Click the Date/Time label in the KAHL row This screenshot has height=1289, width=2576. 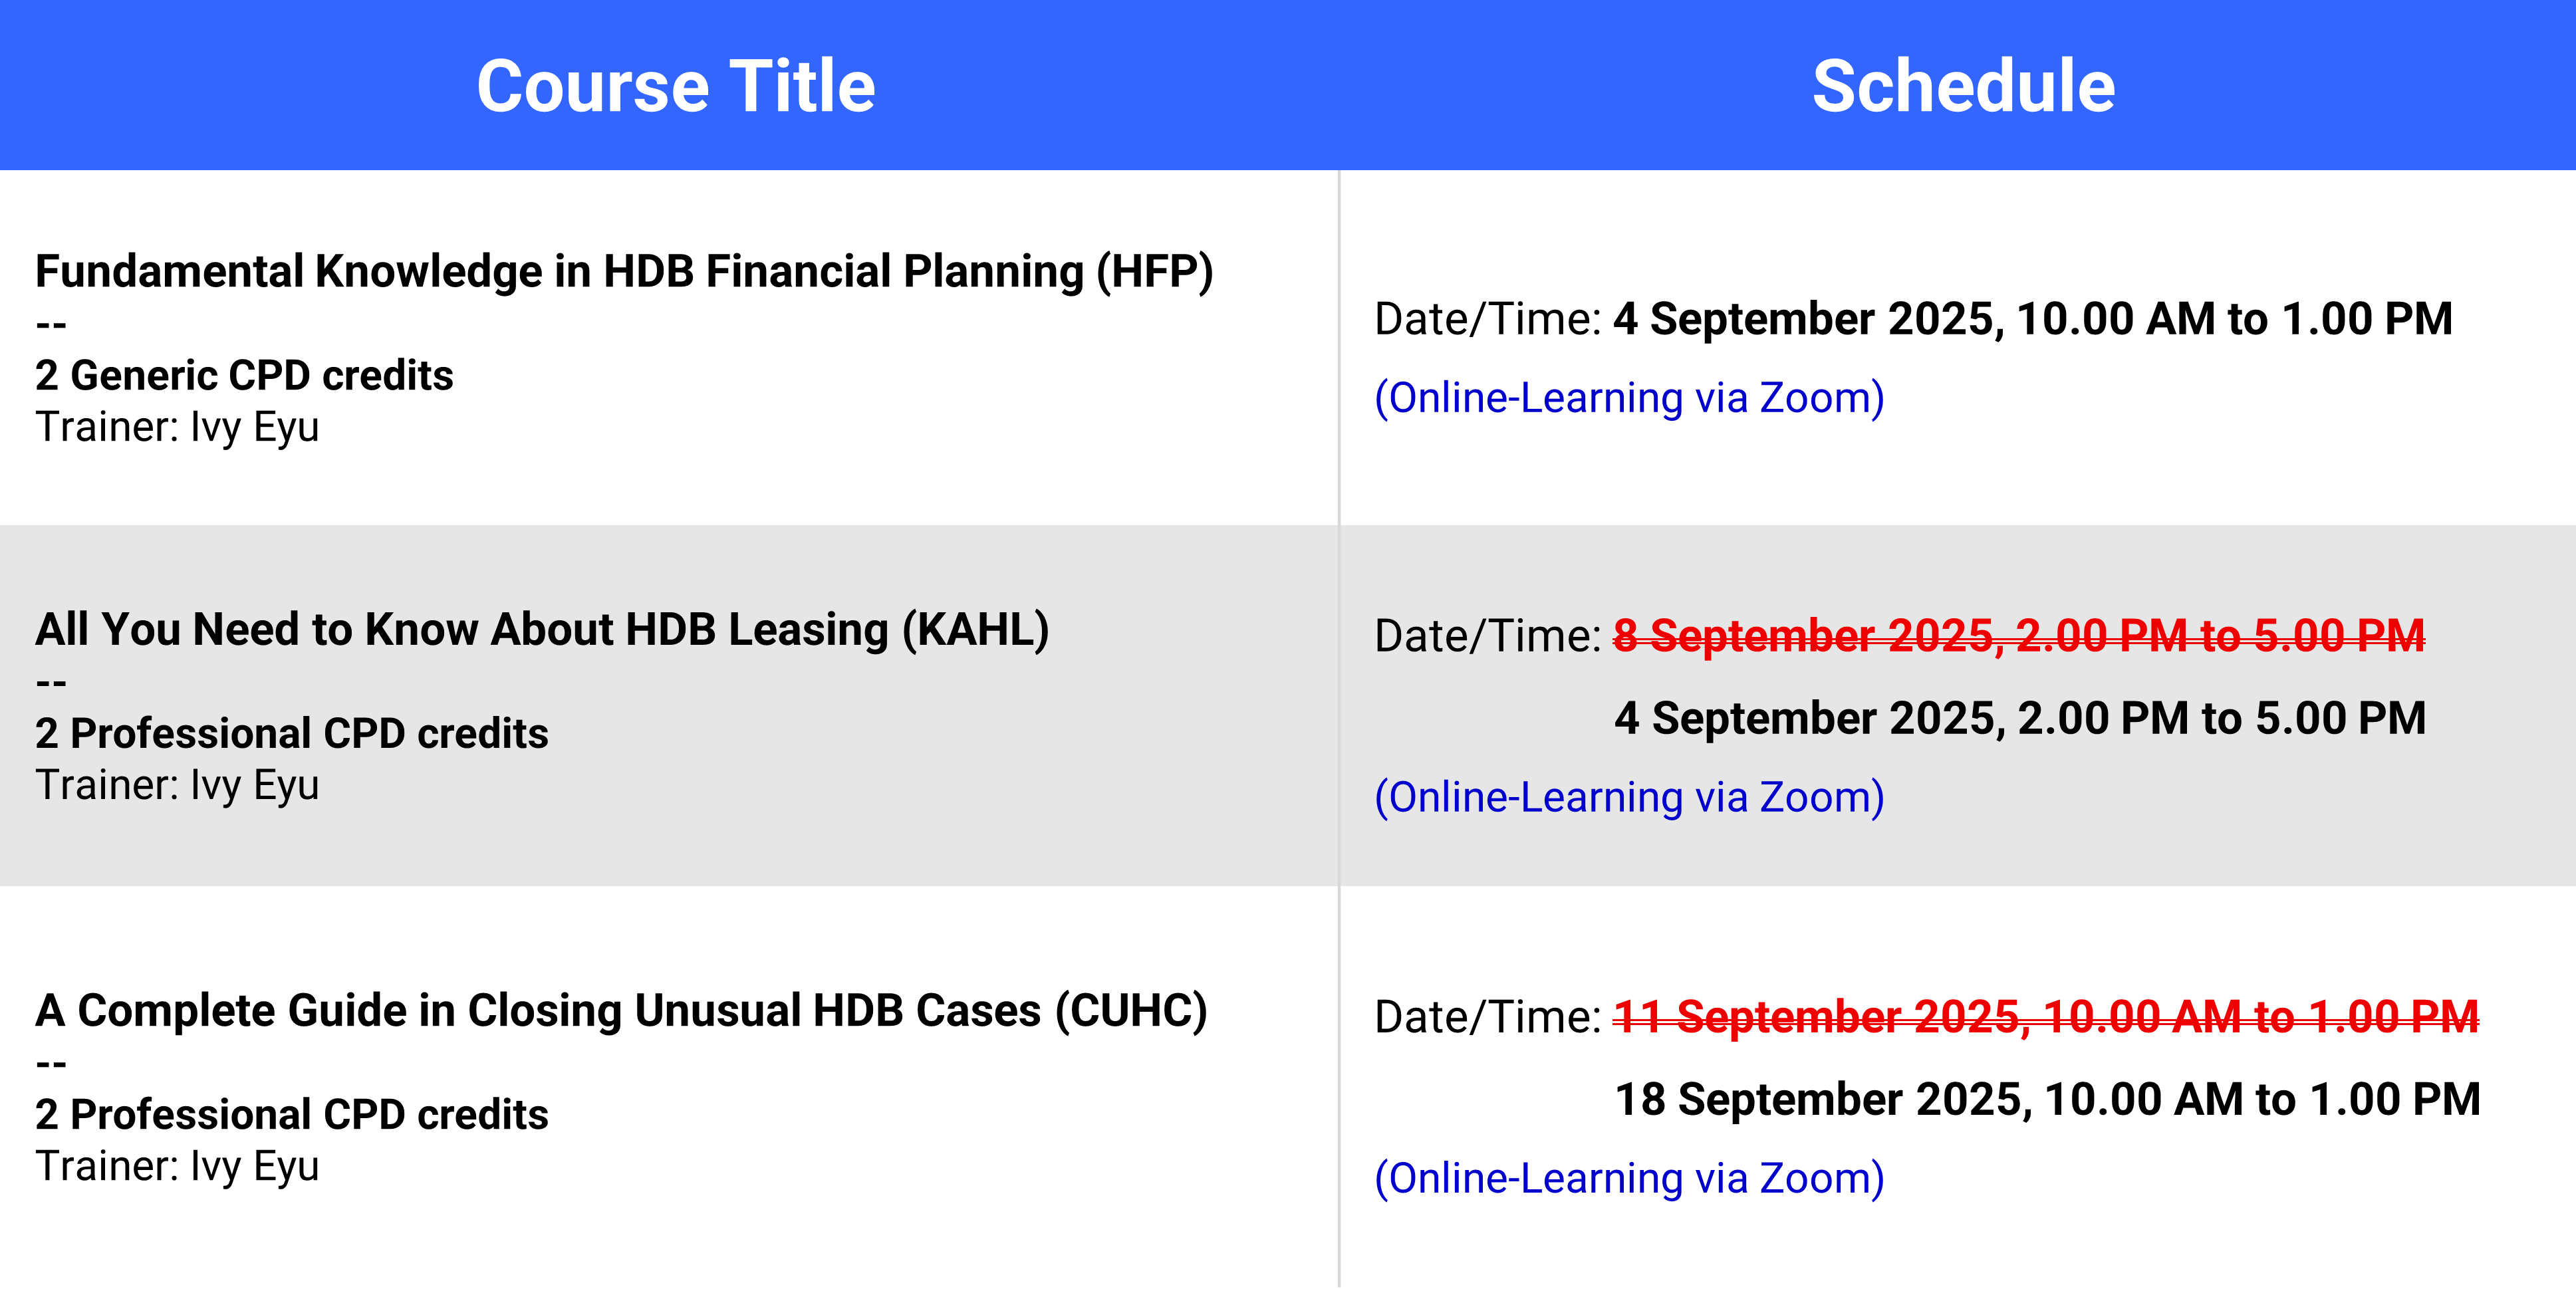pos(1488,636)
